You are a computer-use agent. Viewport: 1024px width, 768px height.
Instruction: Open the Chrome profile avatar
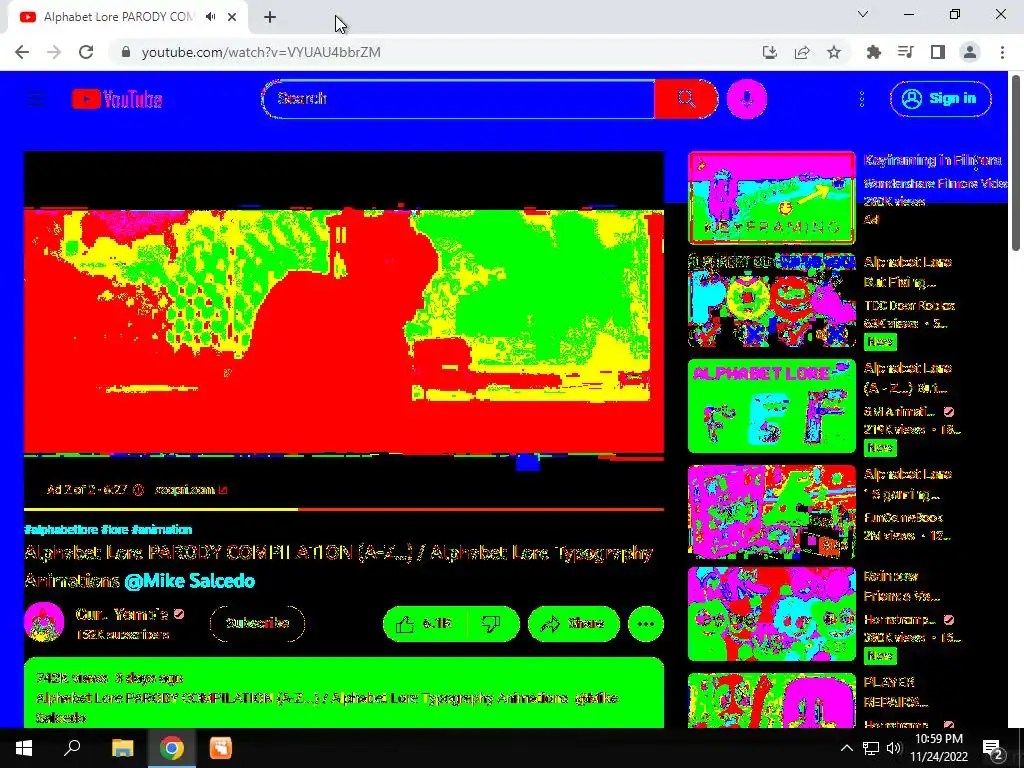[x=970, y=52]
